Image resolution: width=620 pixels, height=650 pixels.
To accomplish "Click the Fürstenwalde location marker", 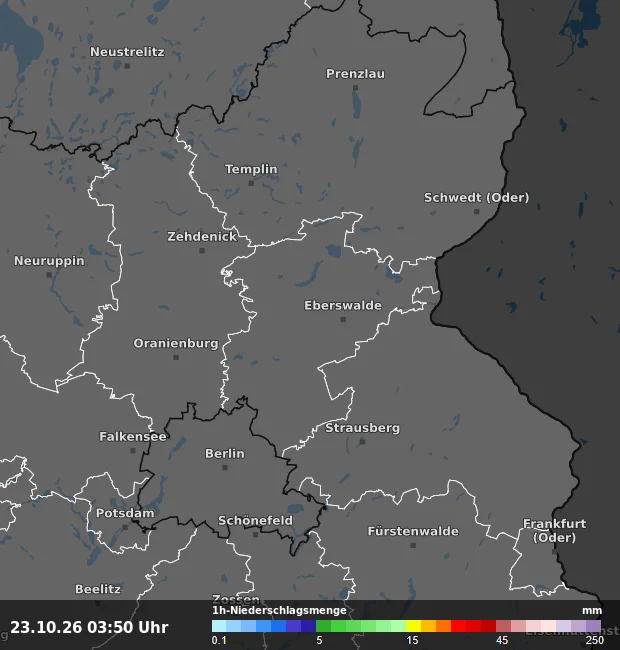I will click(x=413, y=546).
